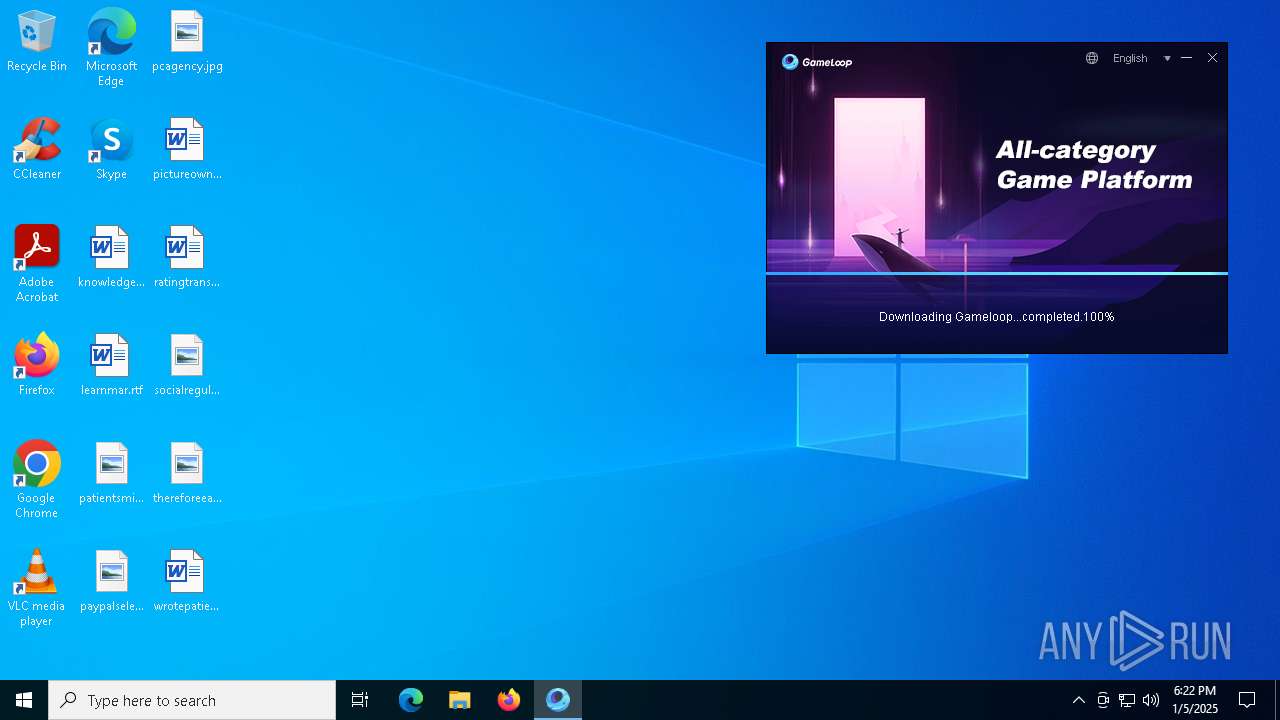Select the learnmar.rtf document icon
Image resolution: width=1280 pixels, height=720 pixels.
[x=111, y=365]
